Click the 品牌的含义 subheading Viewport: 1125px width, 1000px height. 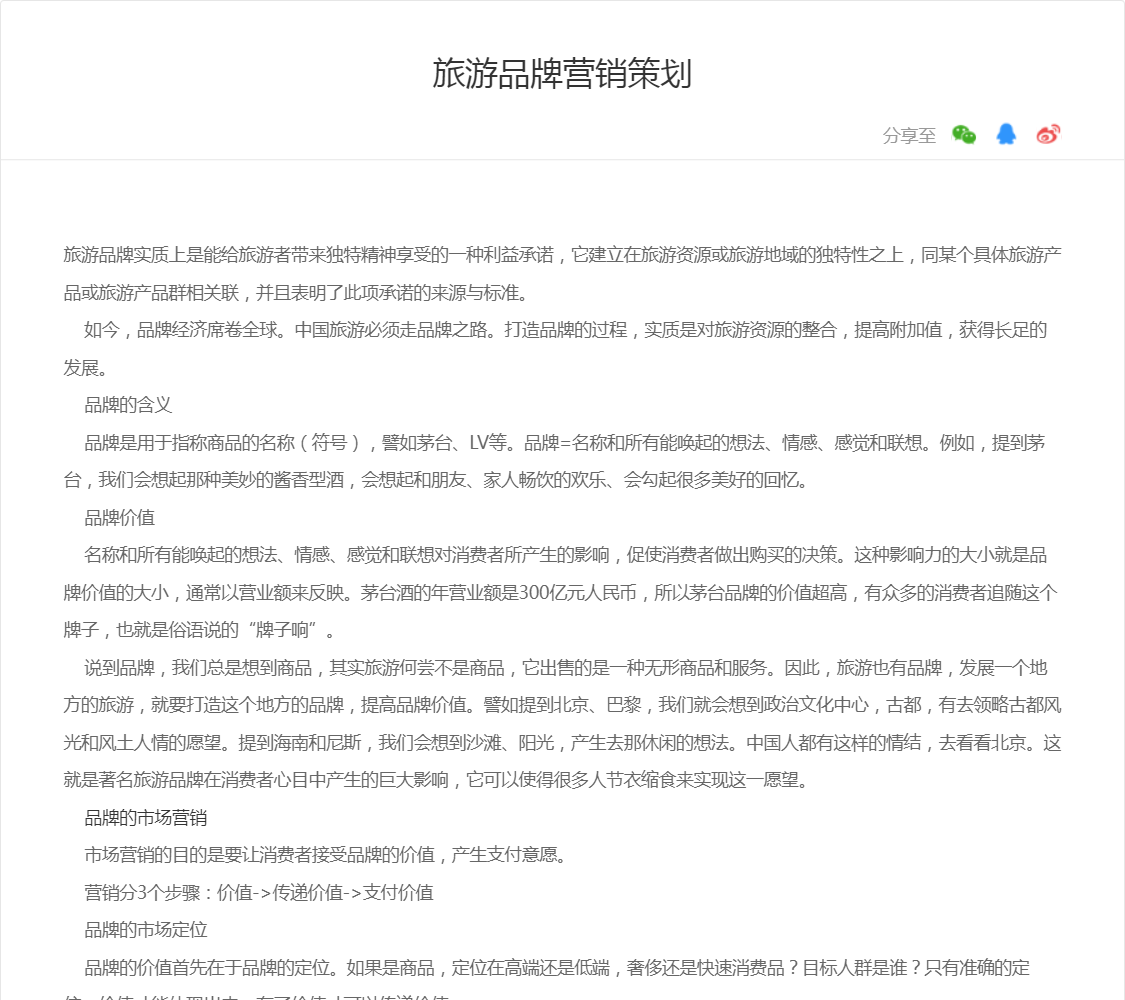[128, 405]
